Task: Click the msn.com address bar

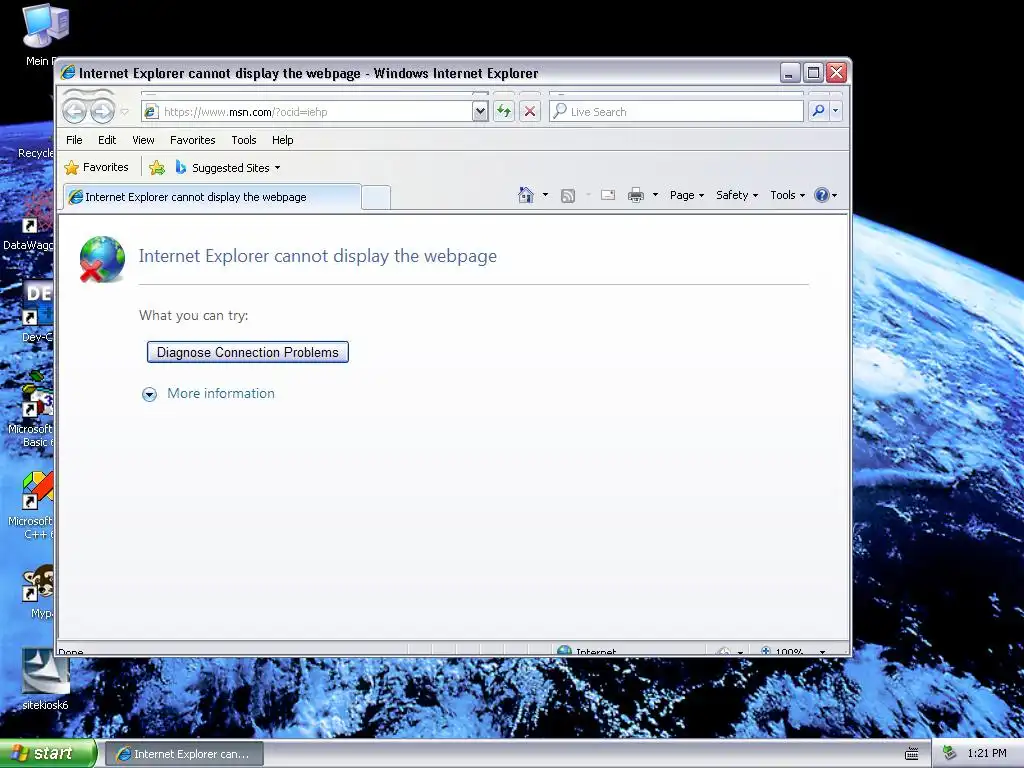Action: (x=307, y=112)
